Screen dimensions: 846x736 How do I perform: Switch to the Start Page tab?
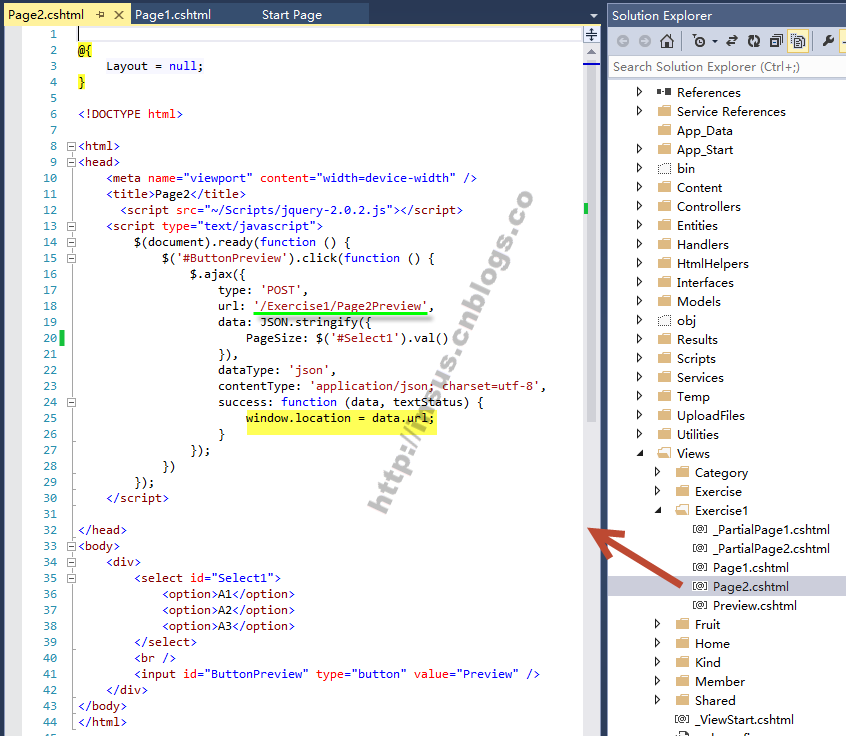coord(292,15)
